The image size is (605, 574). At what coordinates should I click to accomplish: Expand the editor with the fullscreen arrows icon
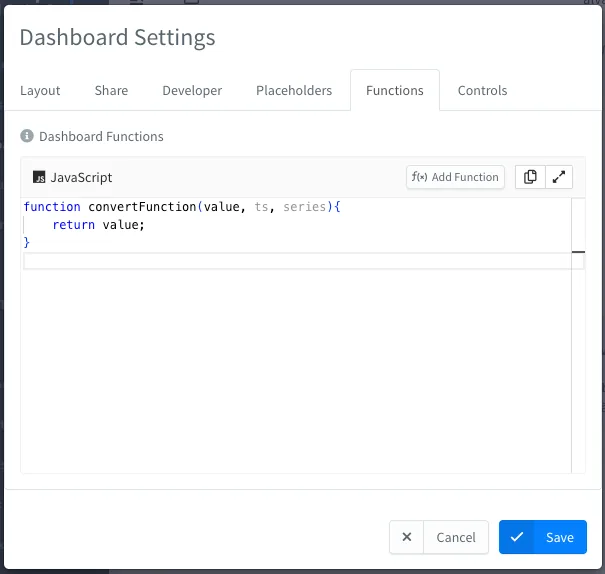(x=559, y=177)
